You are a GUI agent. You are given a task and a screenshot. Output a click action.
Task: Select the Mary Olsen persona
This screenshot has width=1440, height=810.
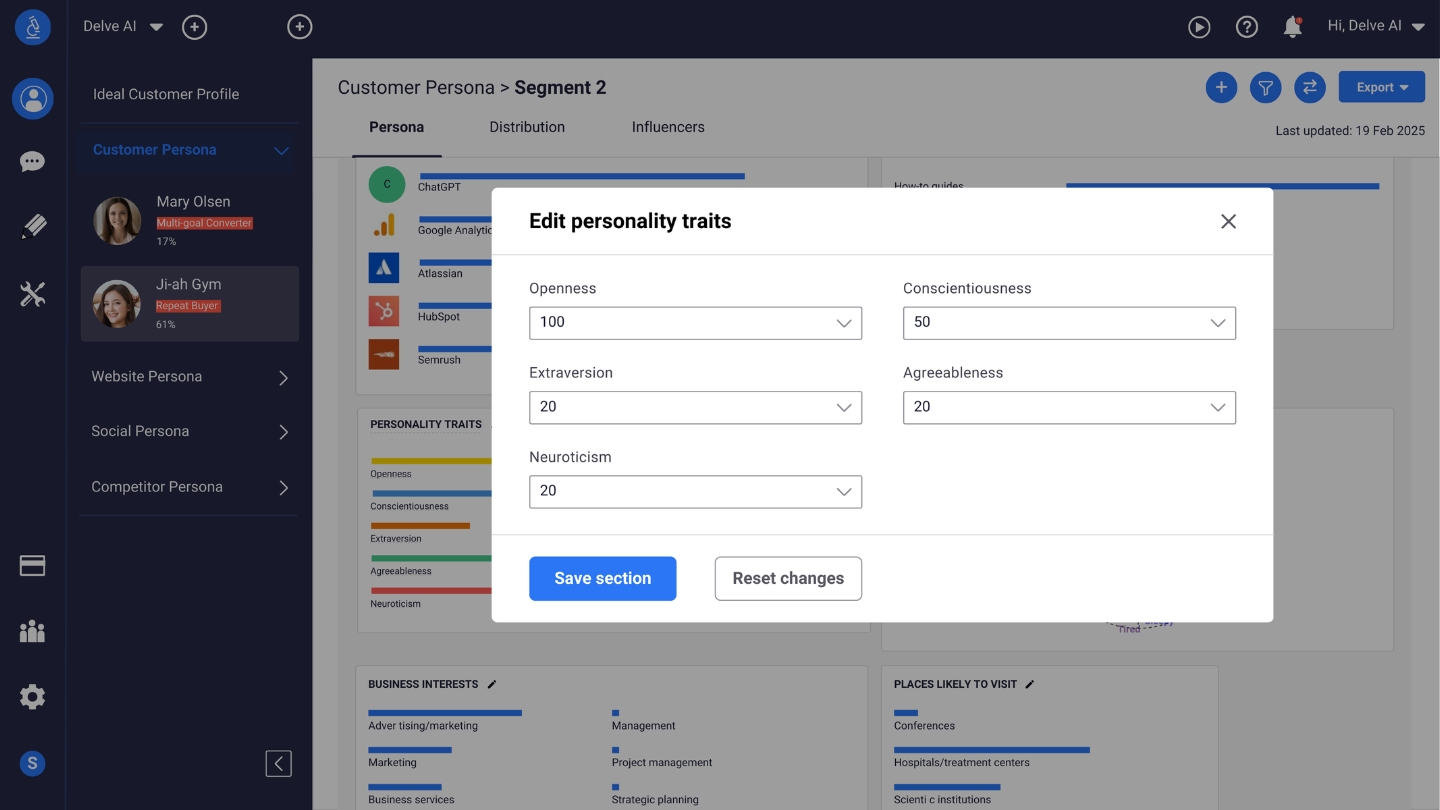[x=189, y=220]
